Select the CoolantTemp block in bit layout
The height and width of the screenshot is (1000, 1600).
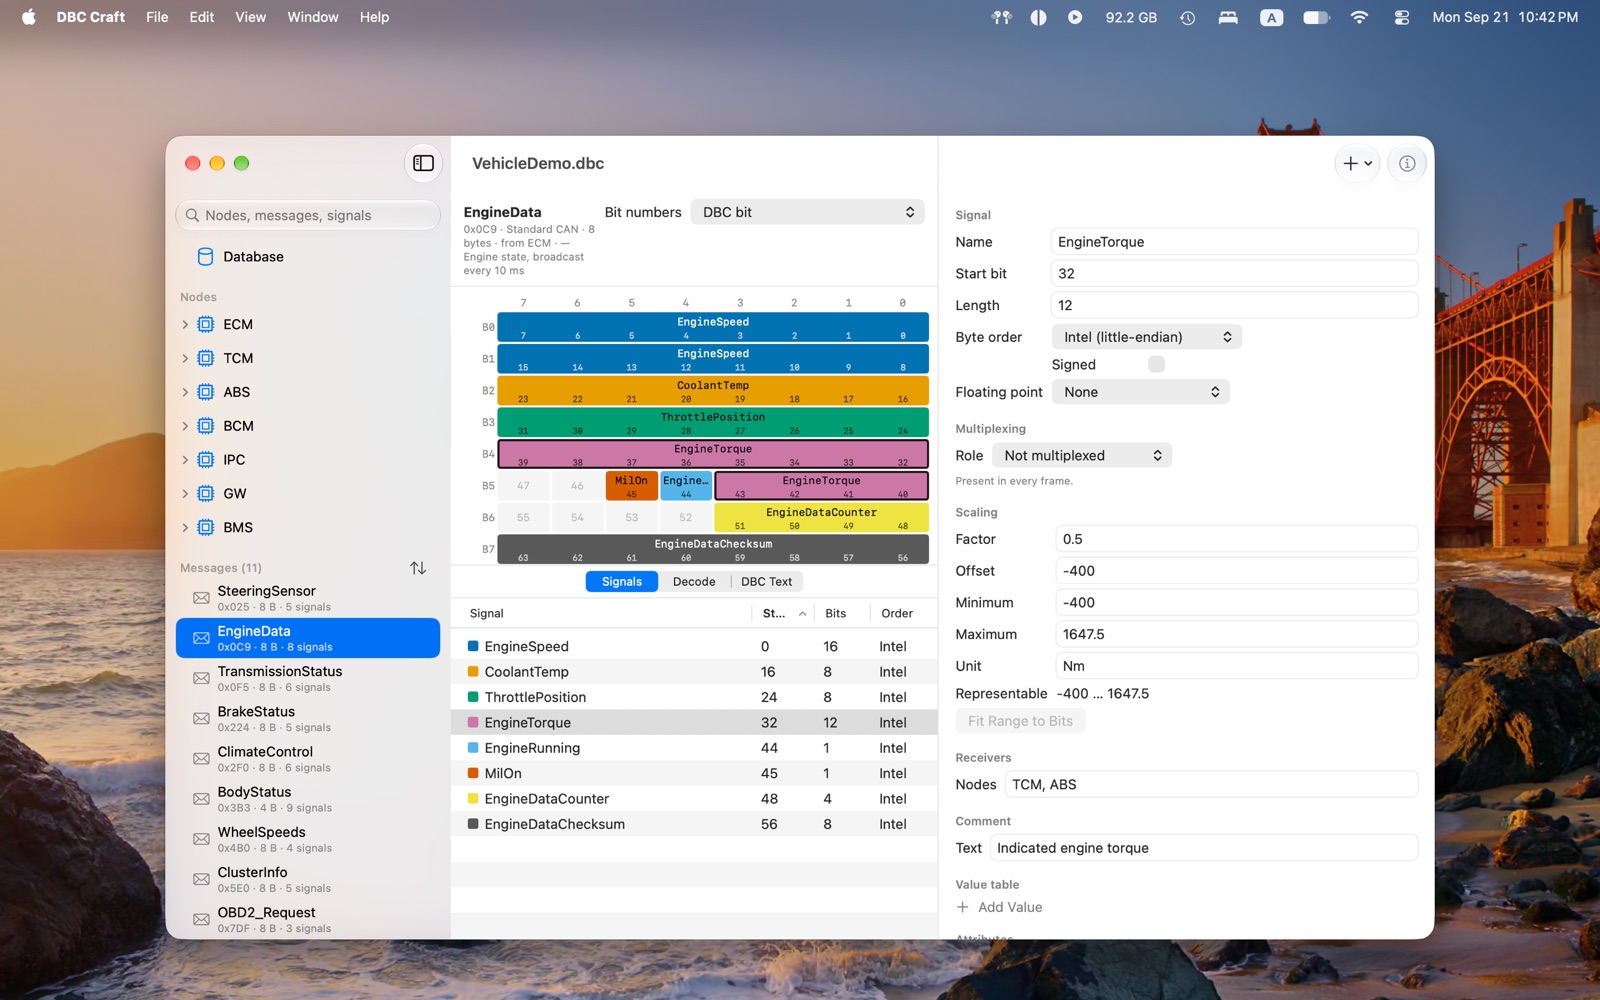[x=713, y=391]
